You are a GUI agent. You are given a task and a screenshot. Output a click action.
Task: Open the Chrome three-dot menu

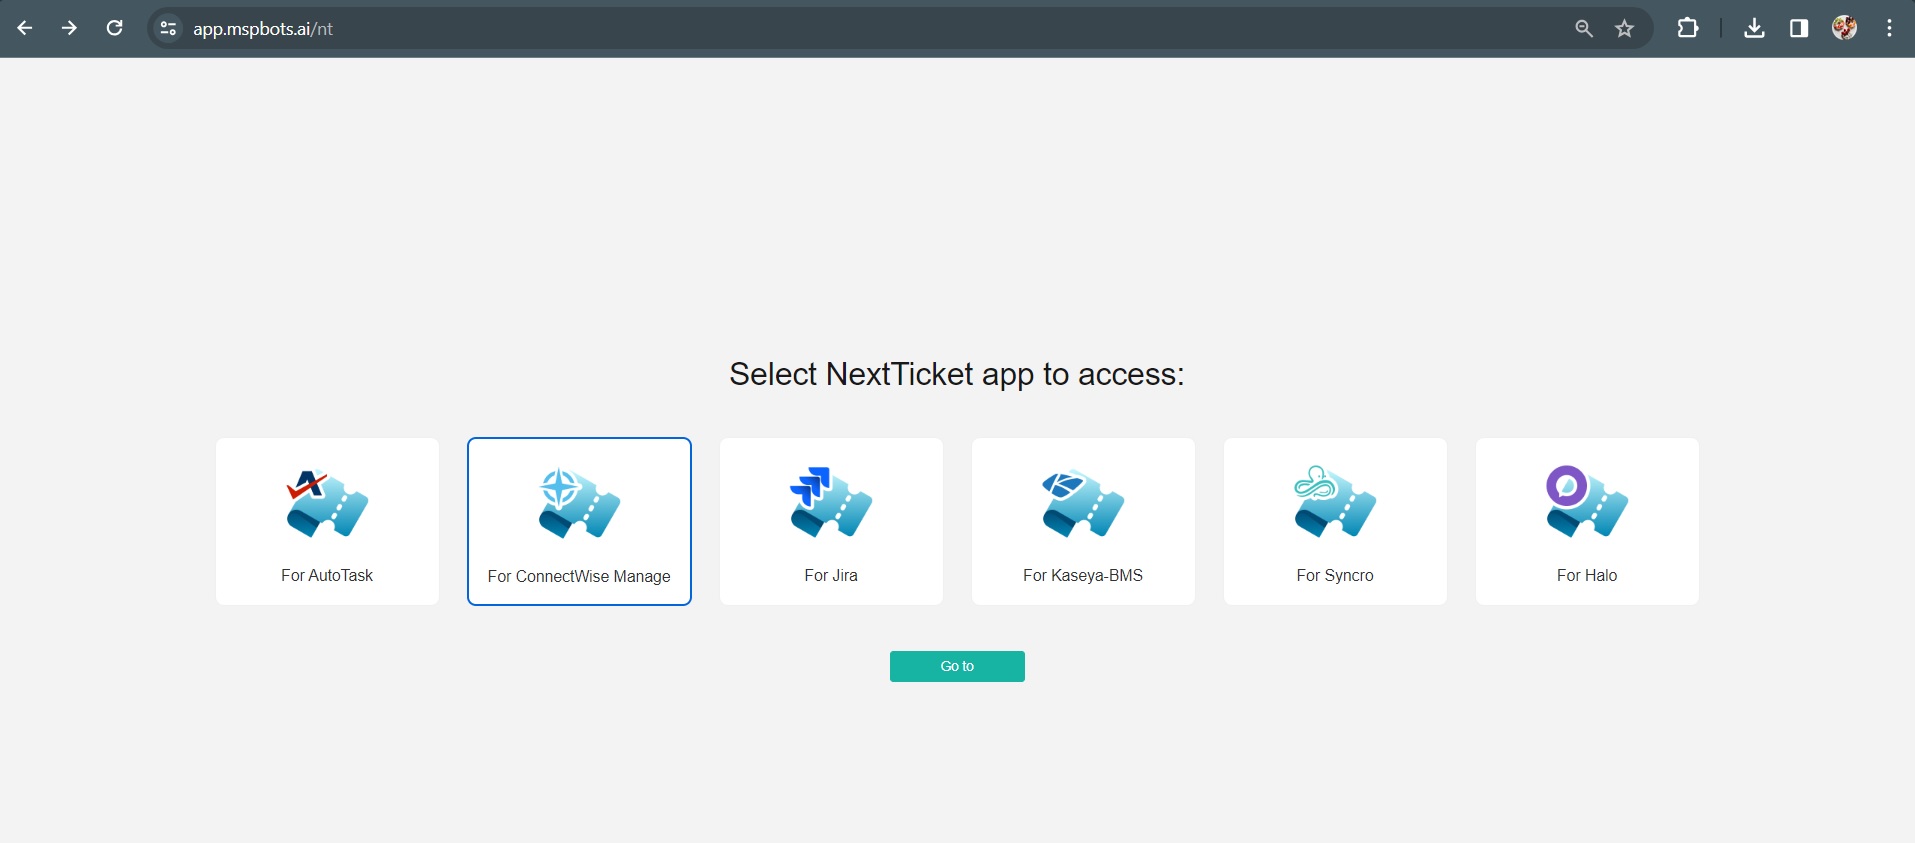pos(1889,28)
